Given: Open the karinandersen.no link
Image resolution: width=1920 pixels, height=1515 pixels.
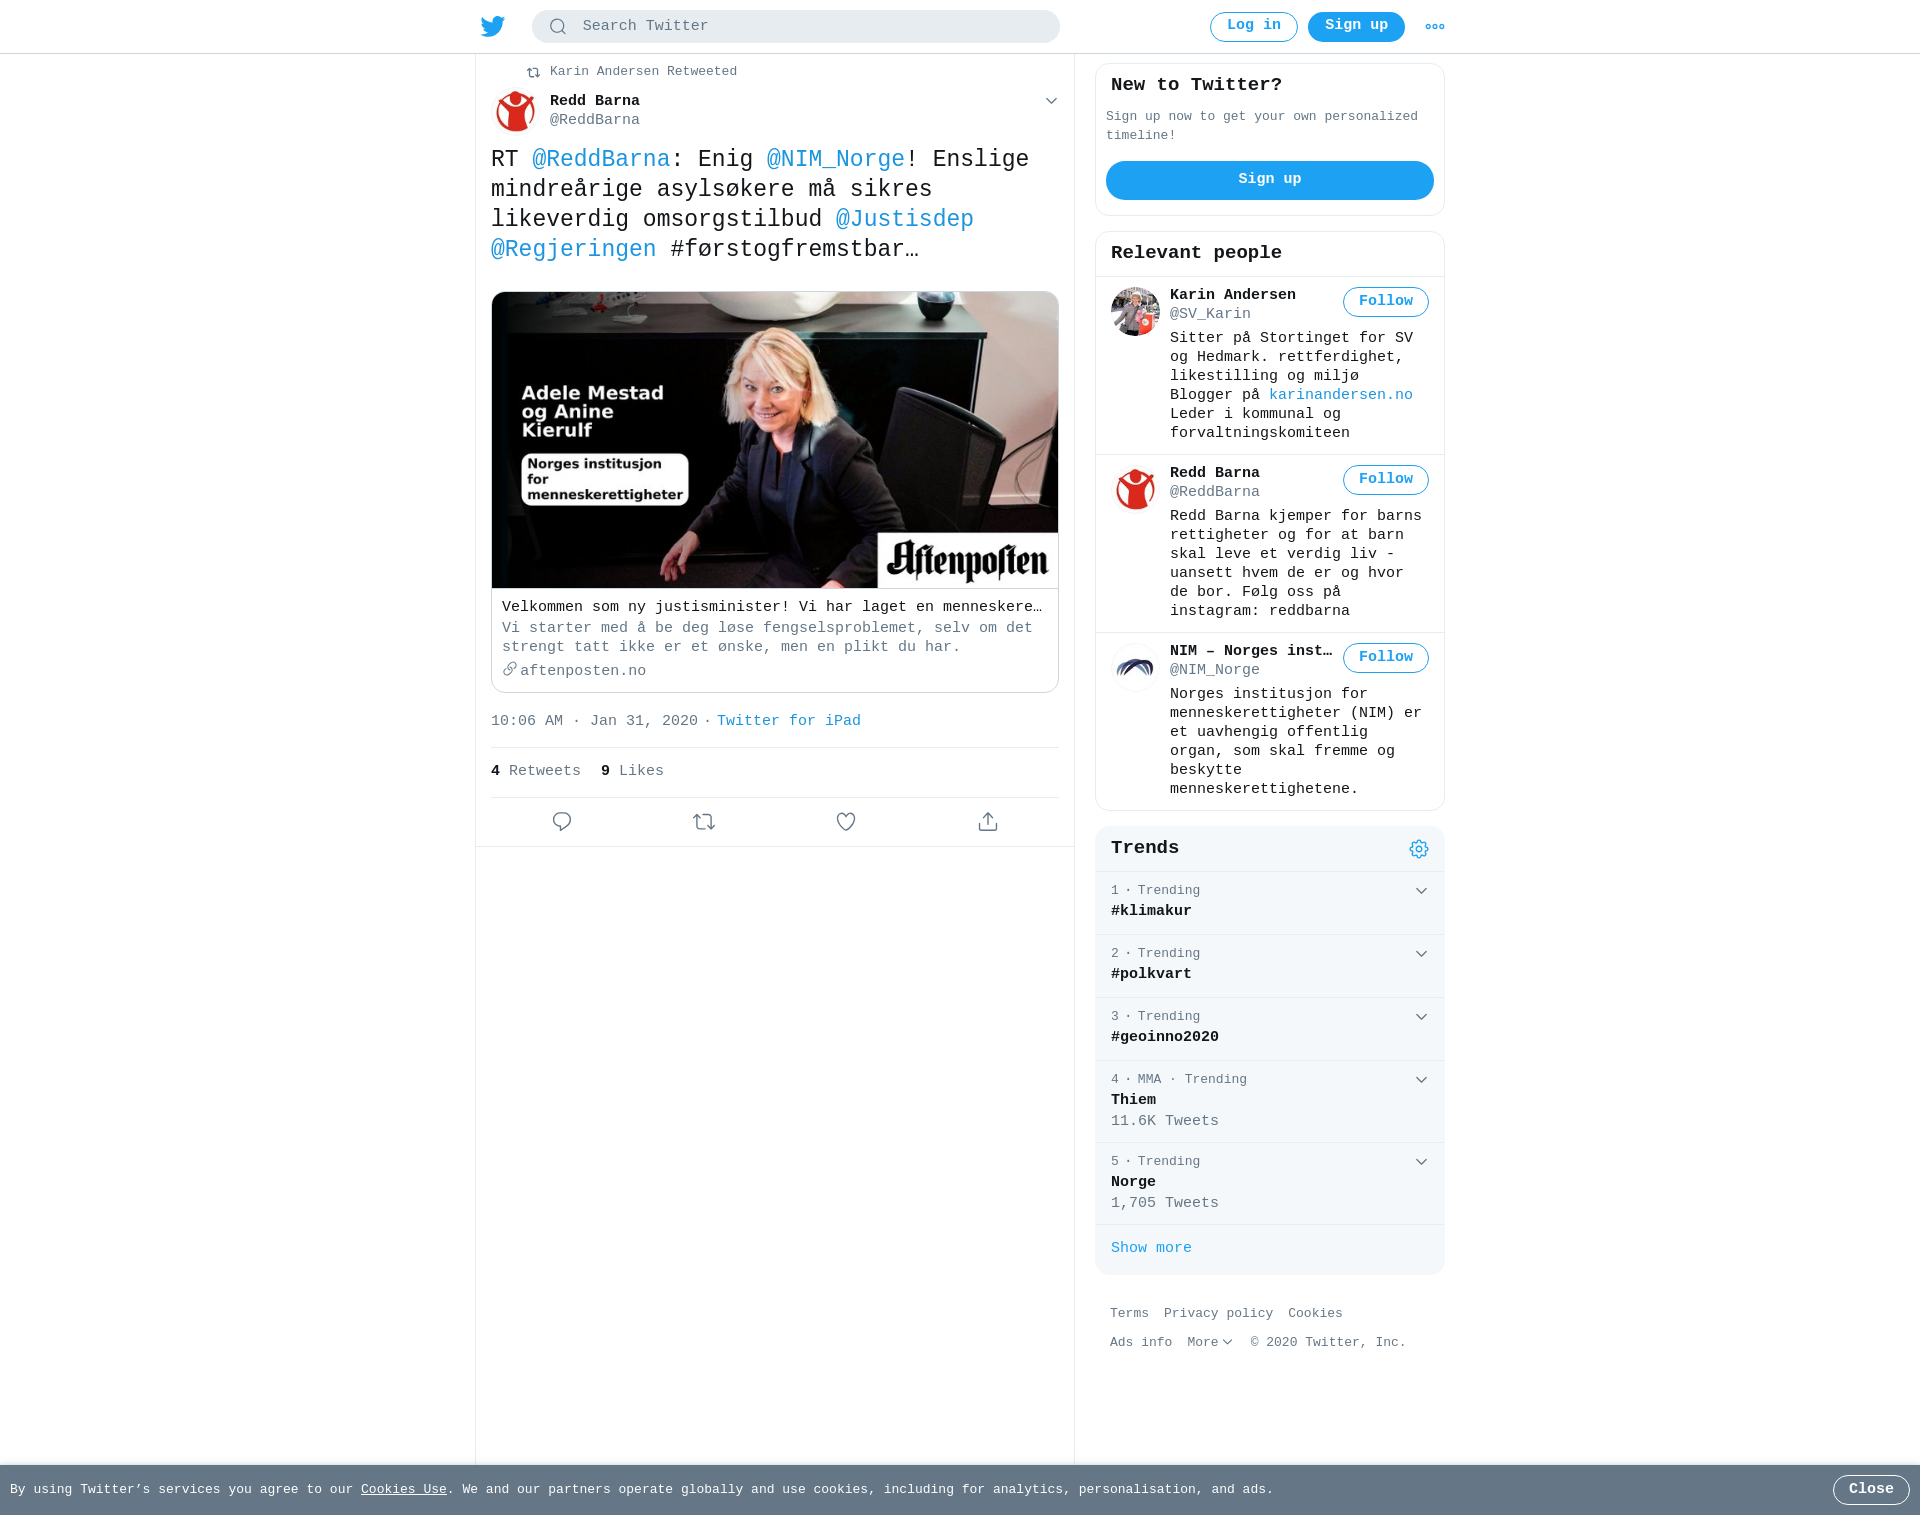Looking at the screenshot, I should pos(1341,395).
